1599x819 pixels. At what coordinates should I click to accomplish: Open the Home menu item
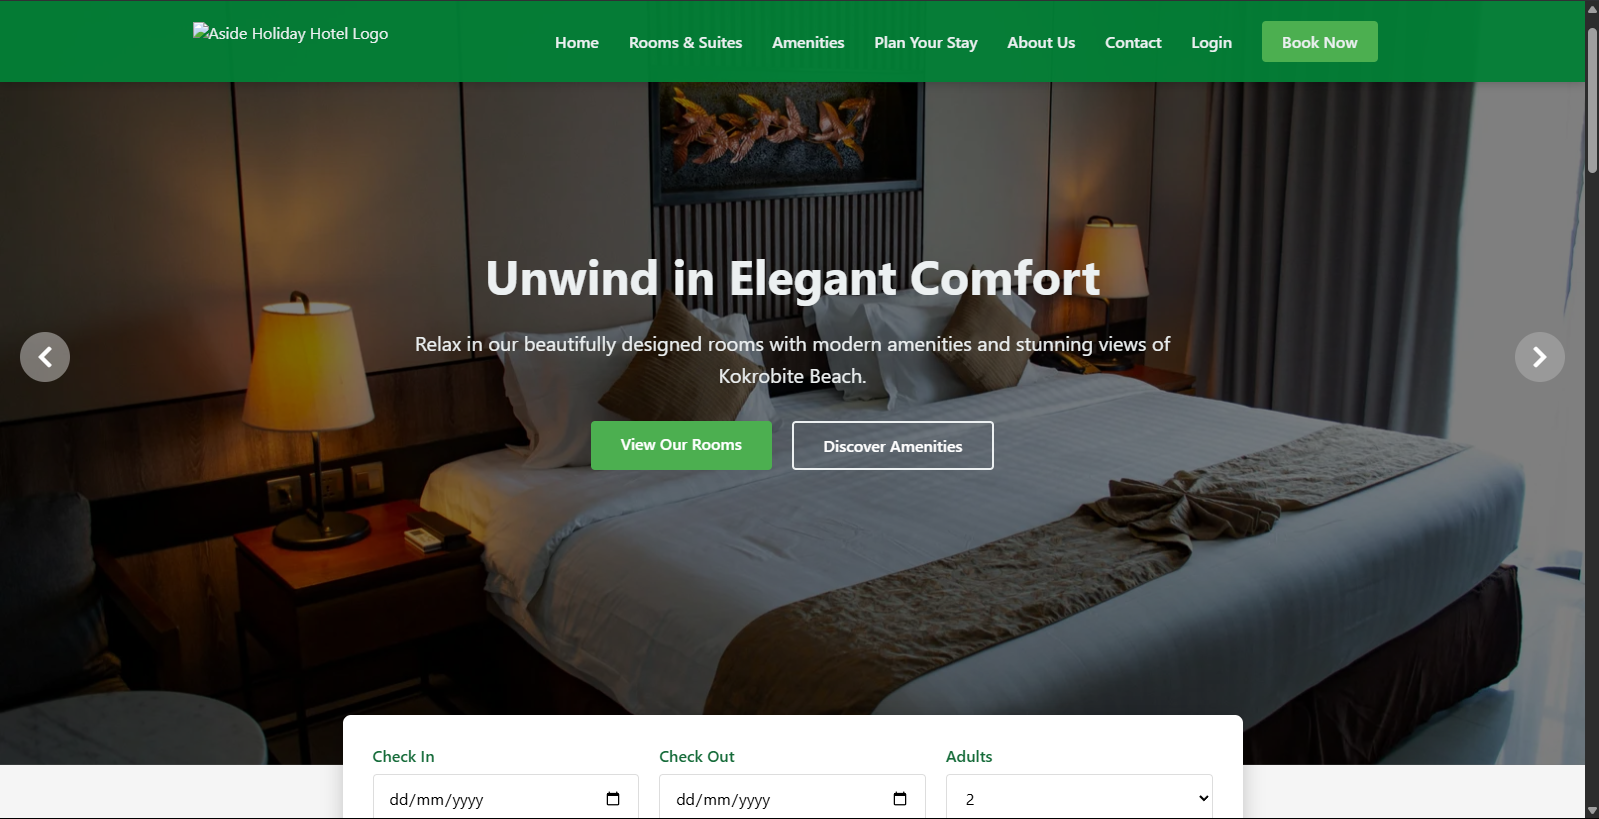[x=577, y=42]
